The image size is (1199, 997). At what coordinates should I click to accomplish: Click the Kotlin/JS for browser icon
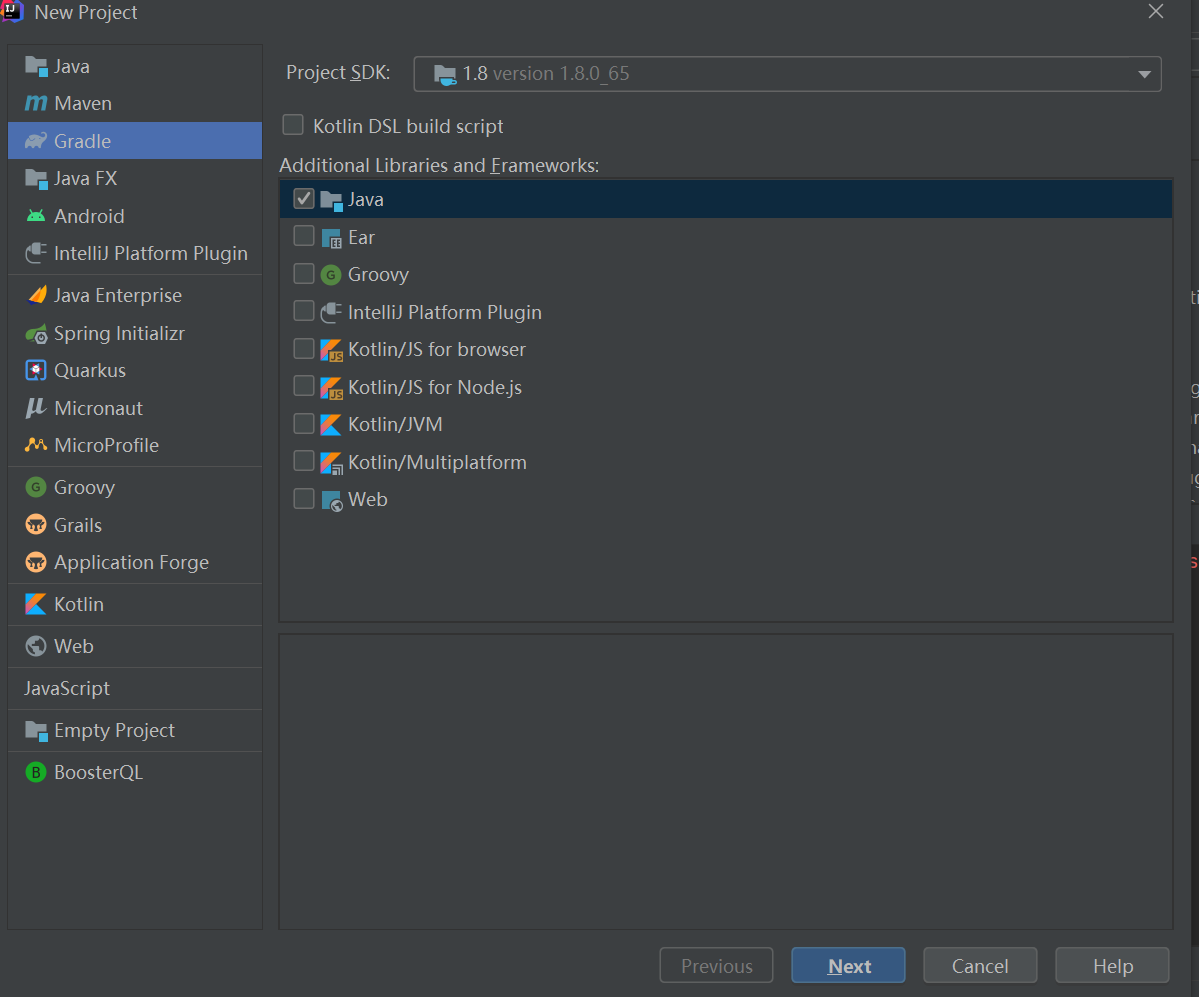(331, 350)
